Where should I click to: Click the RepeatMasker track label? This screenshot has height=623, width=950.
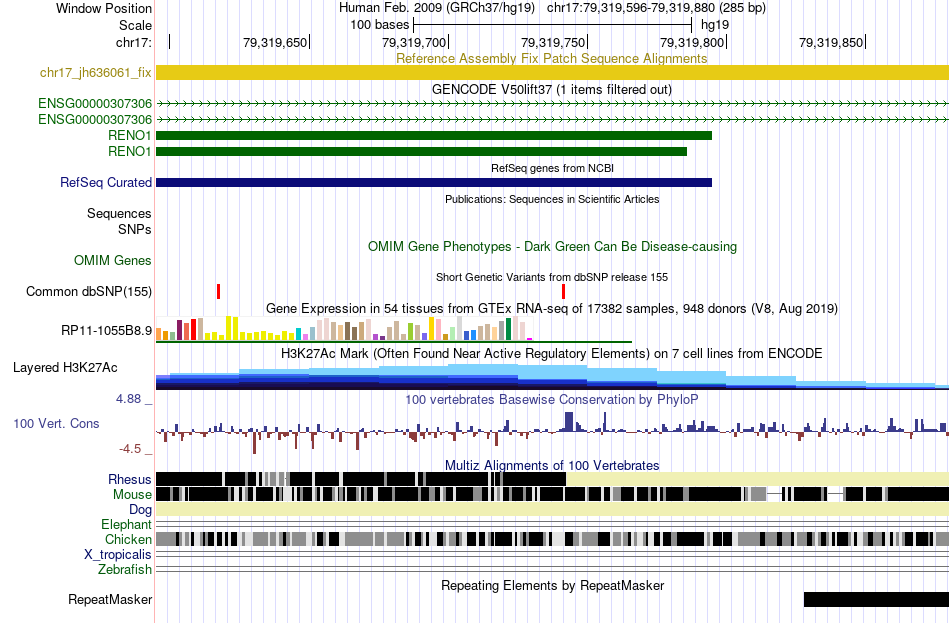pos(110,600)
